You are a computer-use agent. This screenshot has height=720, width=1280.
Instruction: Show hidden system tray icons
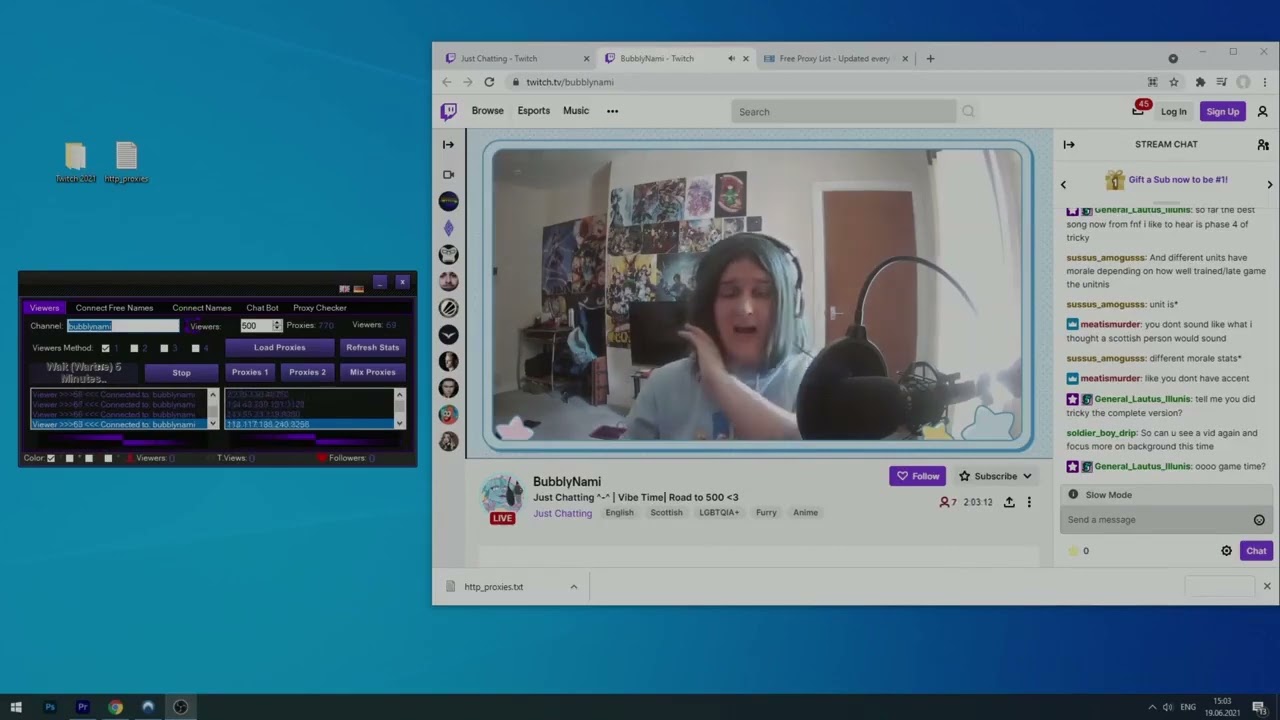(1151, 707)
